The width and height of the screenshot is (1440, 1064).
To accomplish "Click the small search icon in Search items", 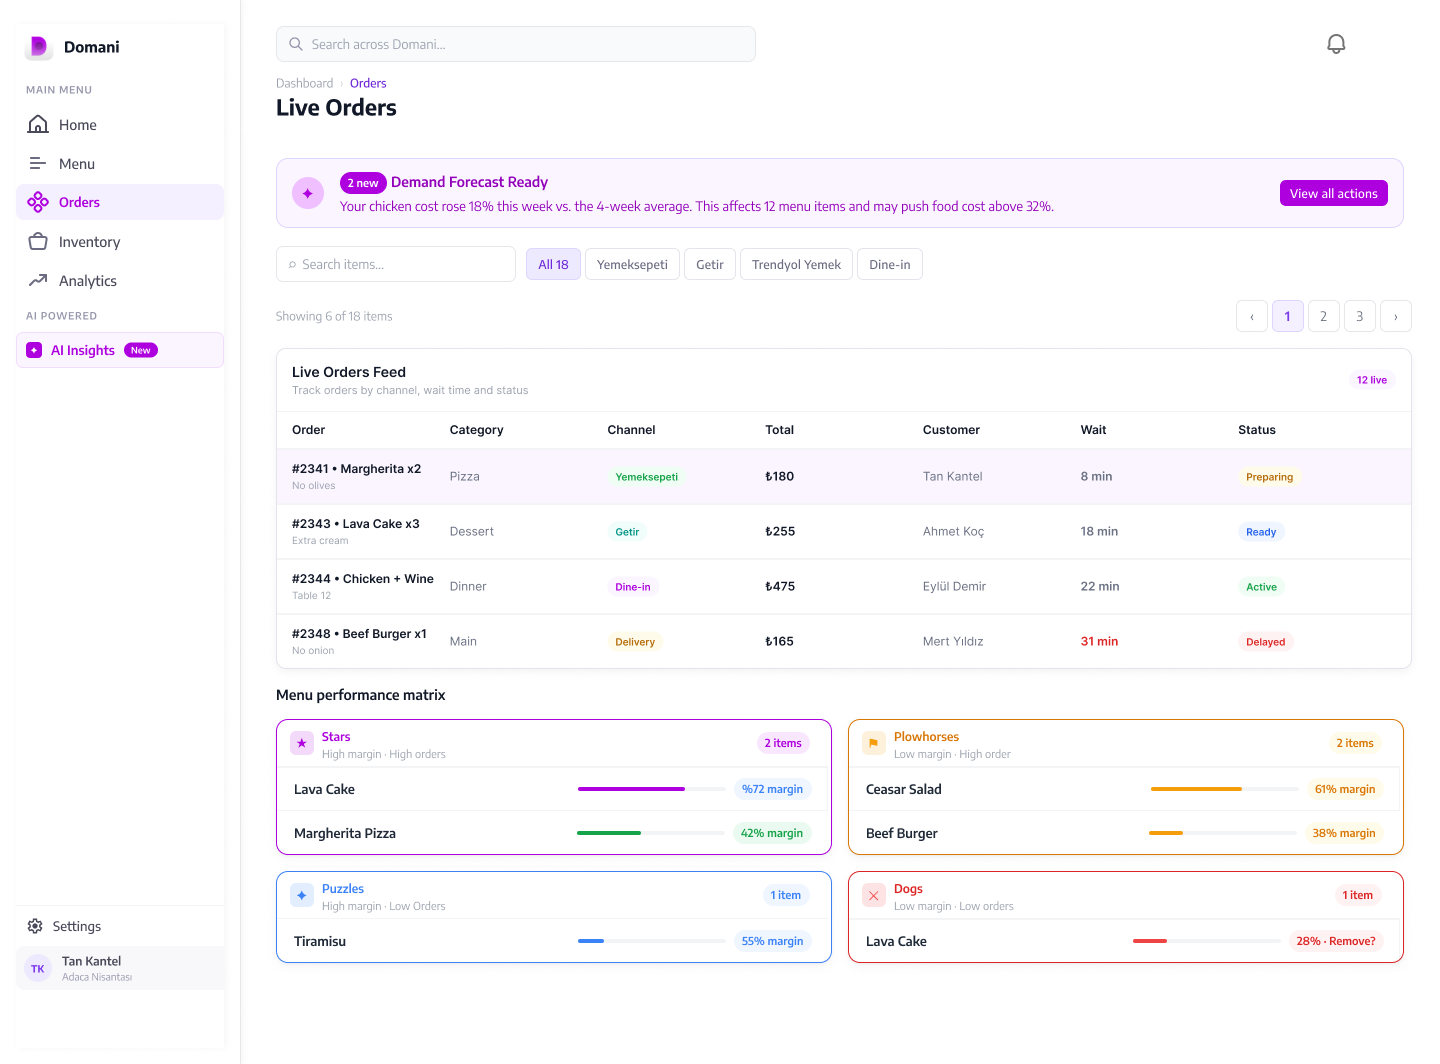I will pyautogui.click(x=292, y=265).
